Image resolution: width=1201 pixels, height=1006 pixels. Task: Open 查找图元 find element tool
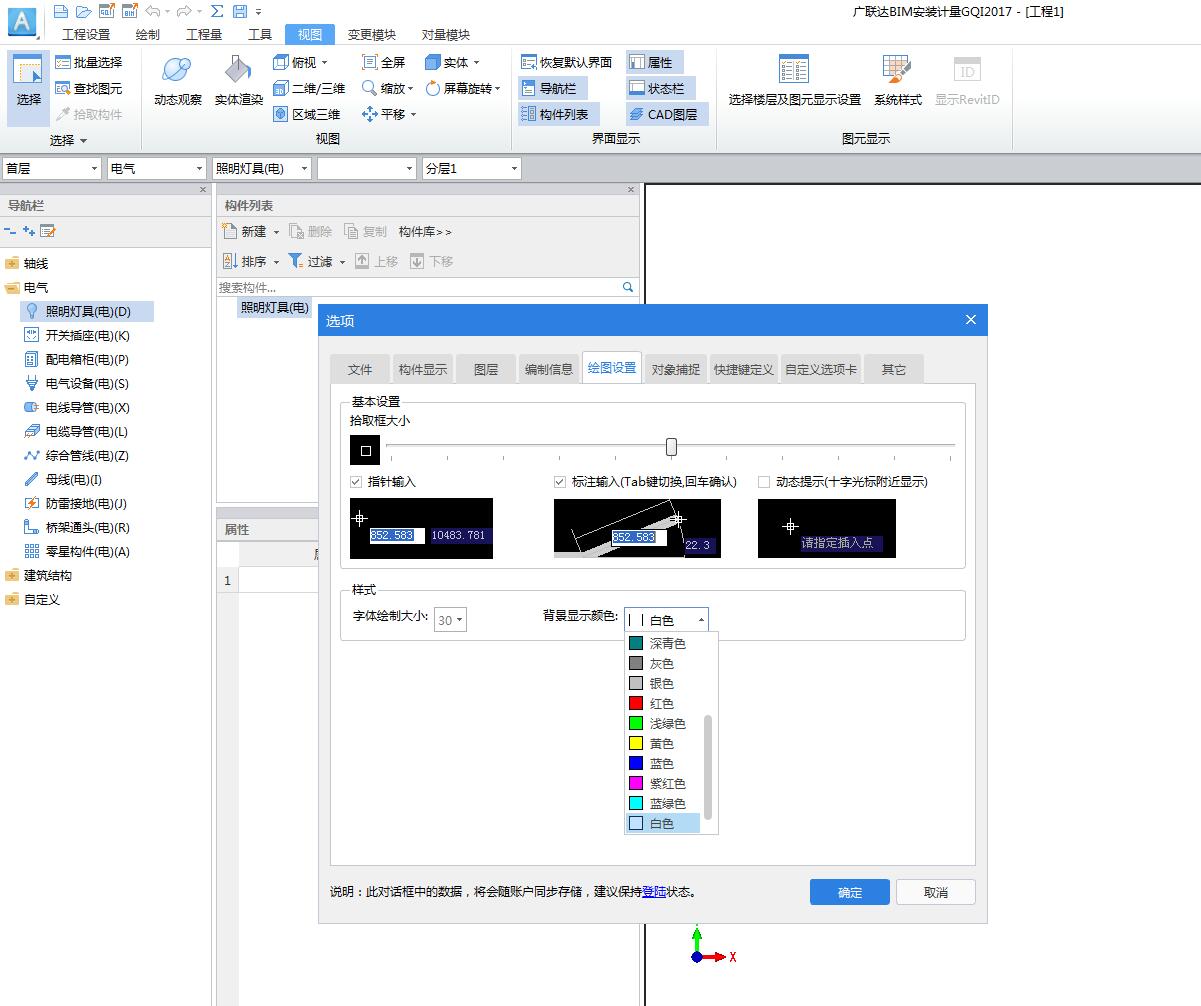pyautogui.click(x=89, y=88)
